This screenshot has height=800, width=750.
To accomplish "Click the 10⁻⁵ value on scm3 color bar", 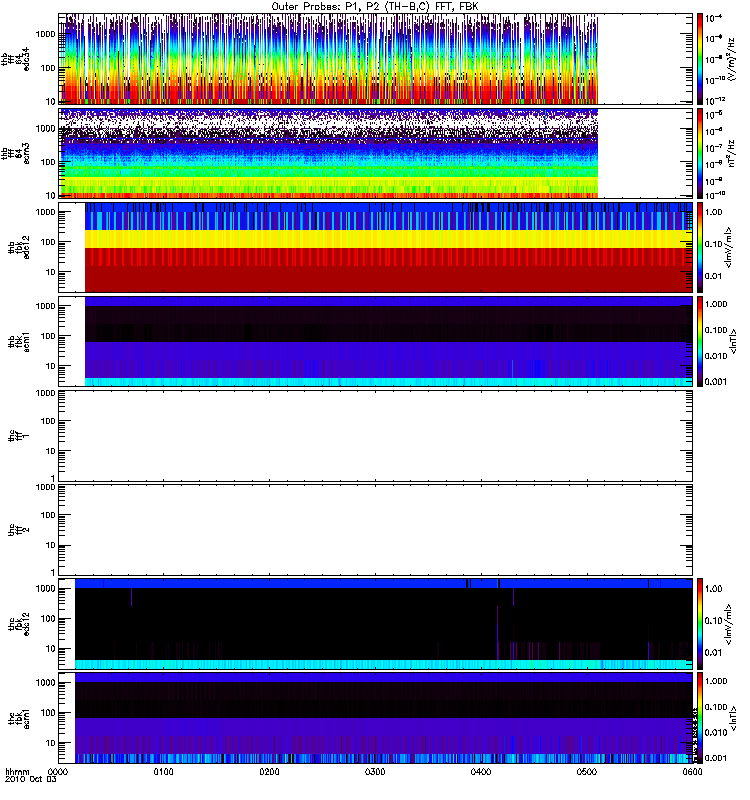I will pos(714,114).
